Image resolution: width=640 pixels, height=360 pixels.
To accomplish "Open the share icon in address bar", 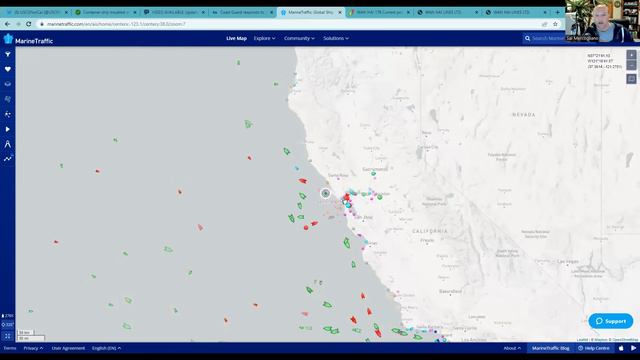I will click(544, 24).
